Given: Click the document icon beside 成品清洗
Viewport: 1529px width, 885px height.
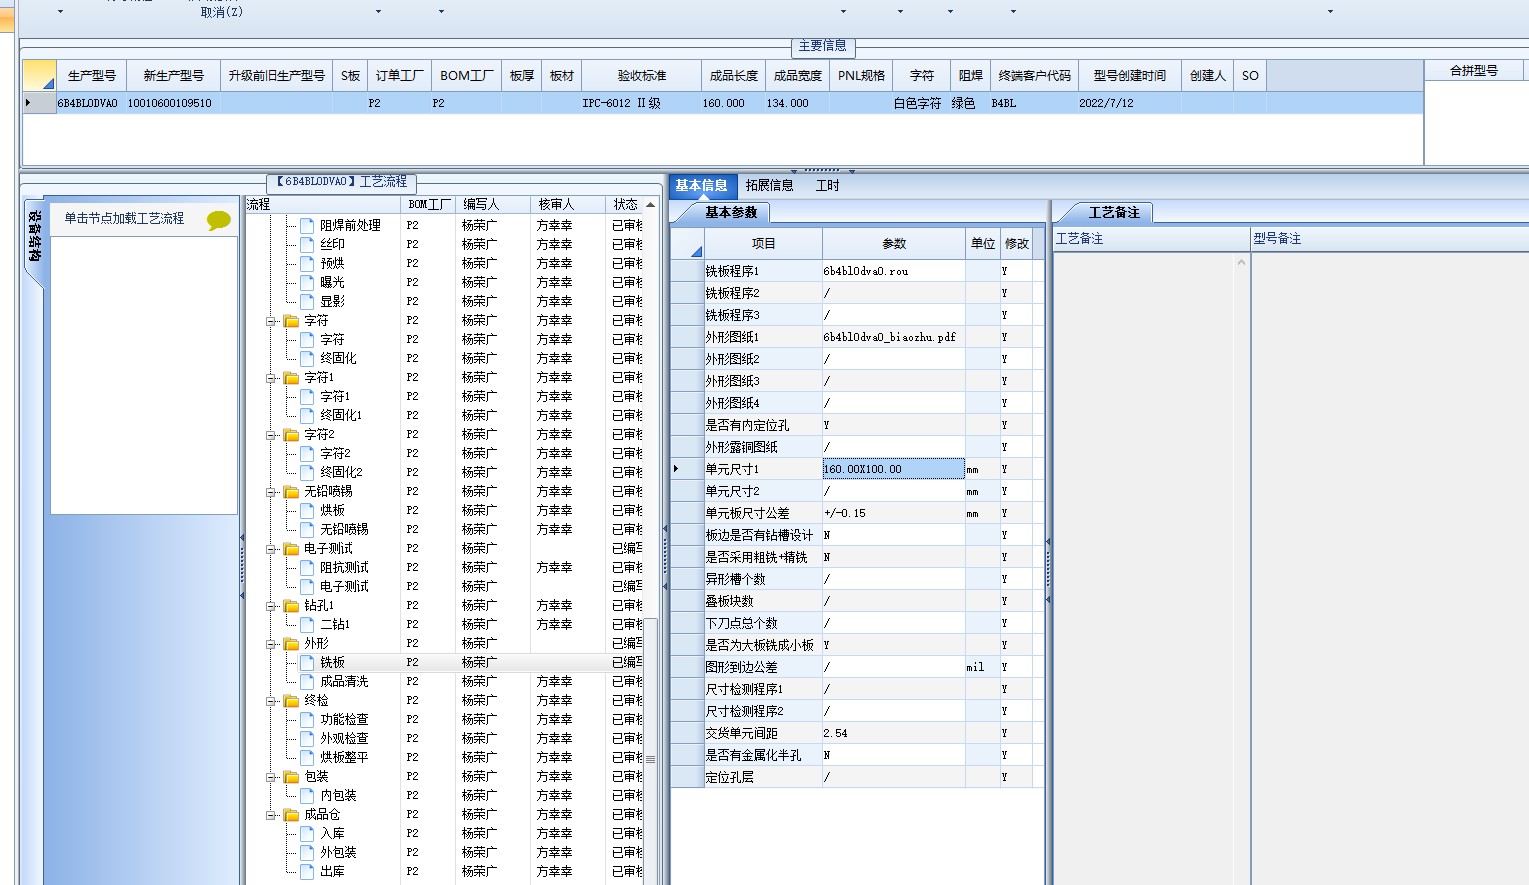Looking at the screenshot, I should pos(308,682).
